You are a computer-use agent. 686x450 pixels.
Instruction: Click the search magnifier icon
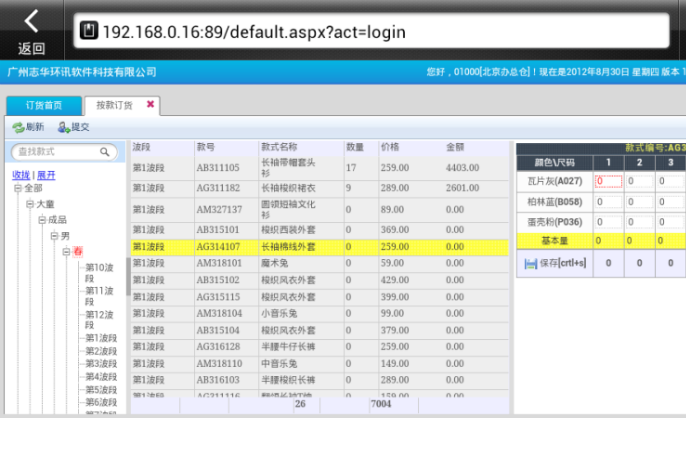coord(106,152)
